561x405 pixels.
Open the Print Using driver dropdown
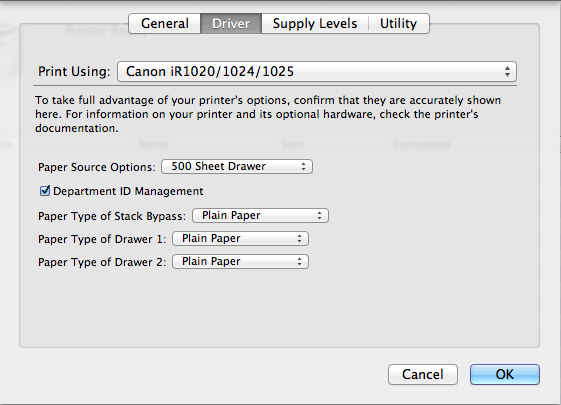coord(317,72)
